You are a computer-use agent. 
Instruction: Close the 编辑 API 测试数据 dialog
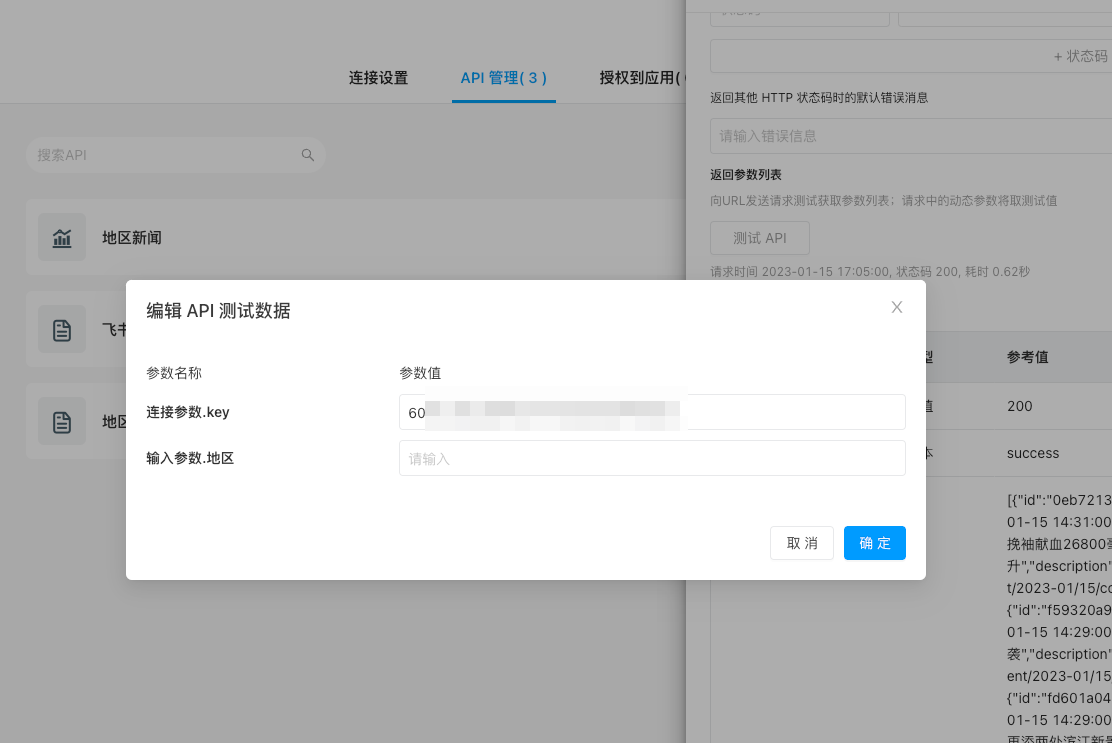[897, 307]
